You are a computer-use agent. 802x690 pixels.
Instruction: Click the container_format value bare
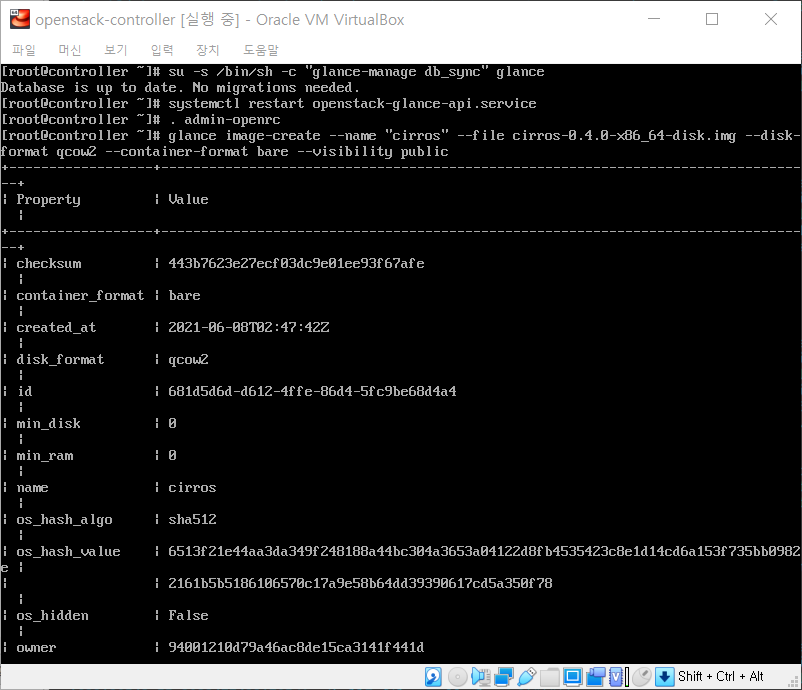pyautogui.click(x=184, y=296)
